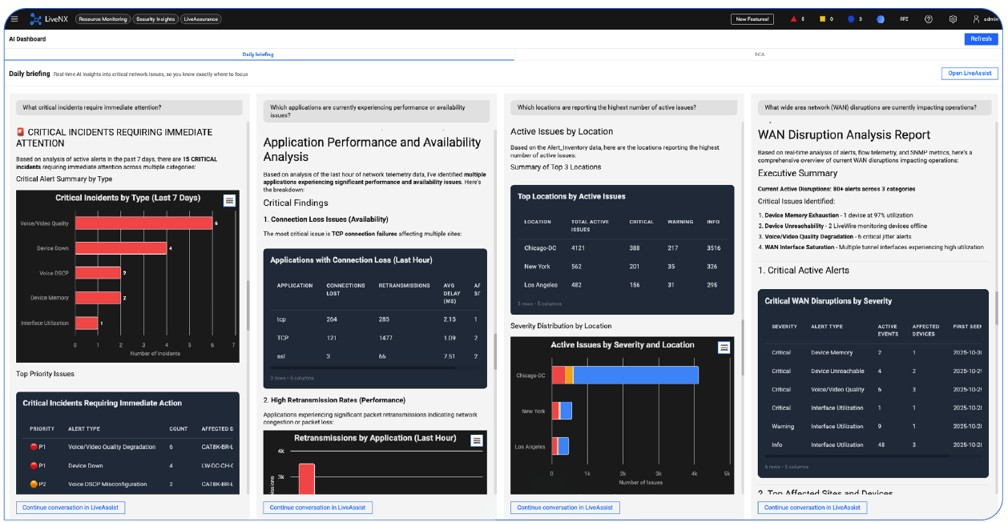The width and height of the screenshot is (1008, 522).
Task: Open Security Insights section
Action: pos(156,19)
